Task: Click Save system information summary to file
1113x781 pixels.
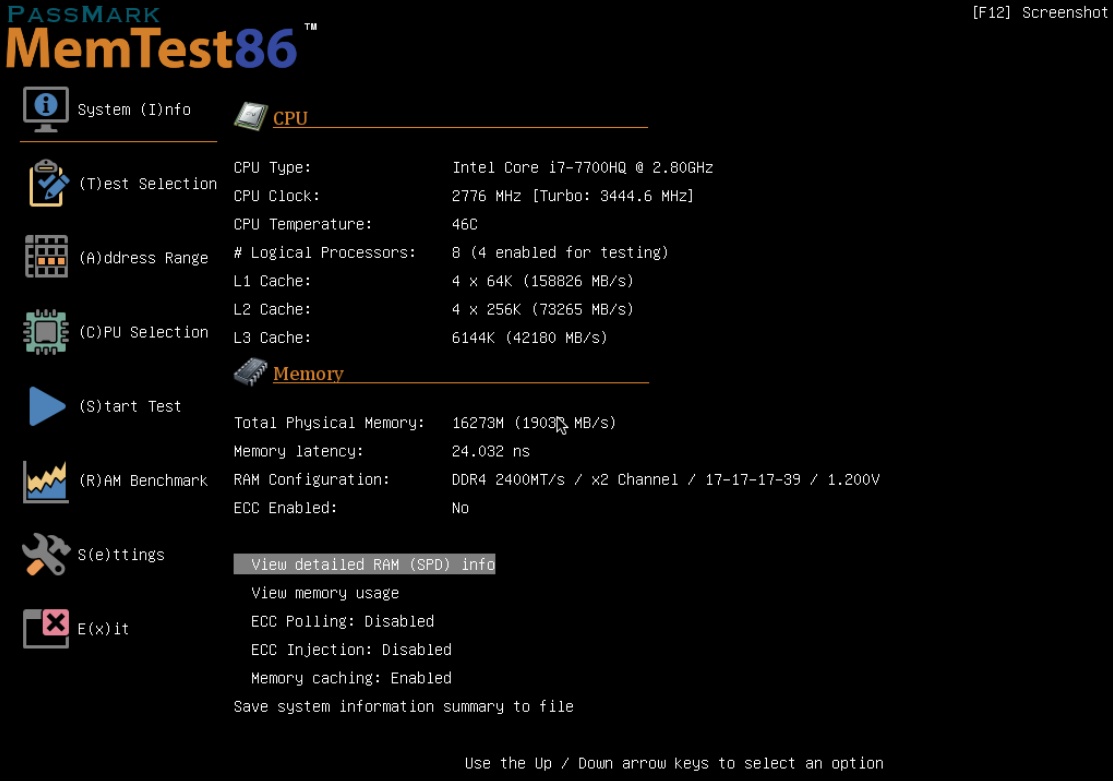Action: tap(403, 706)
